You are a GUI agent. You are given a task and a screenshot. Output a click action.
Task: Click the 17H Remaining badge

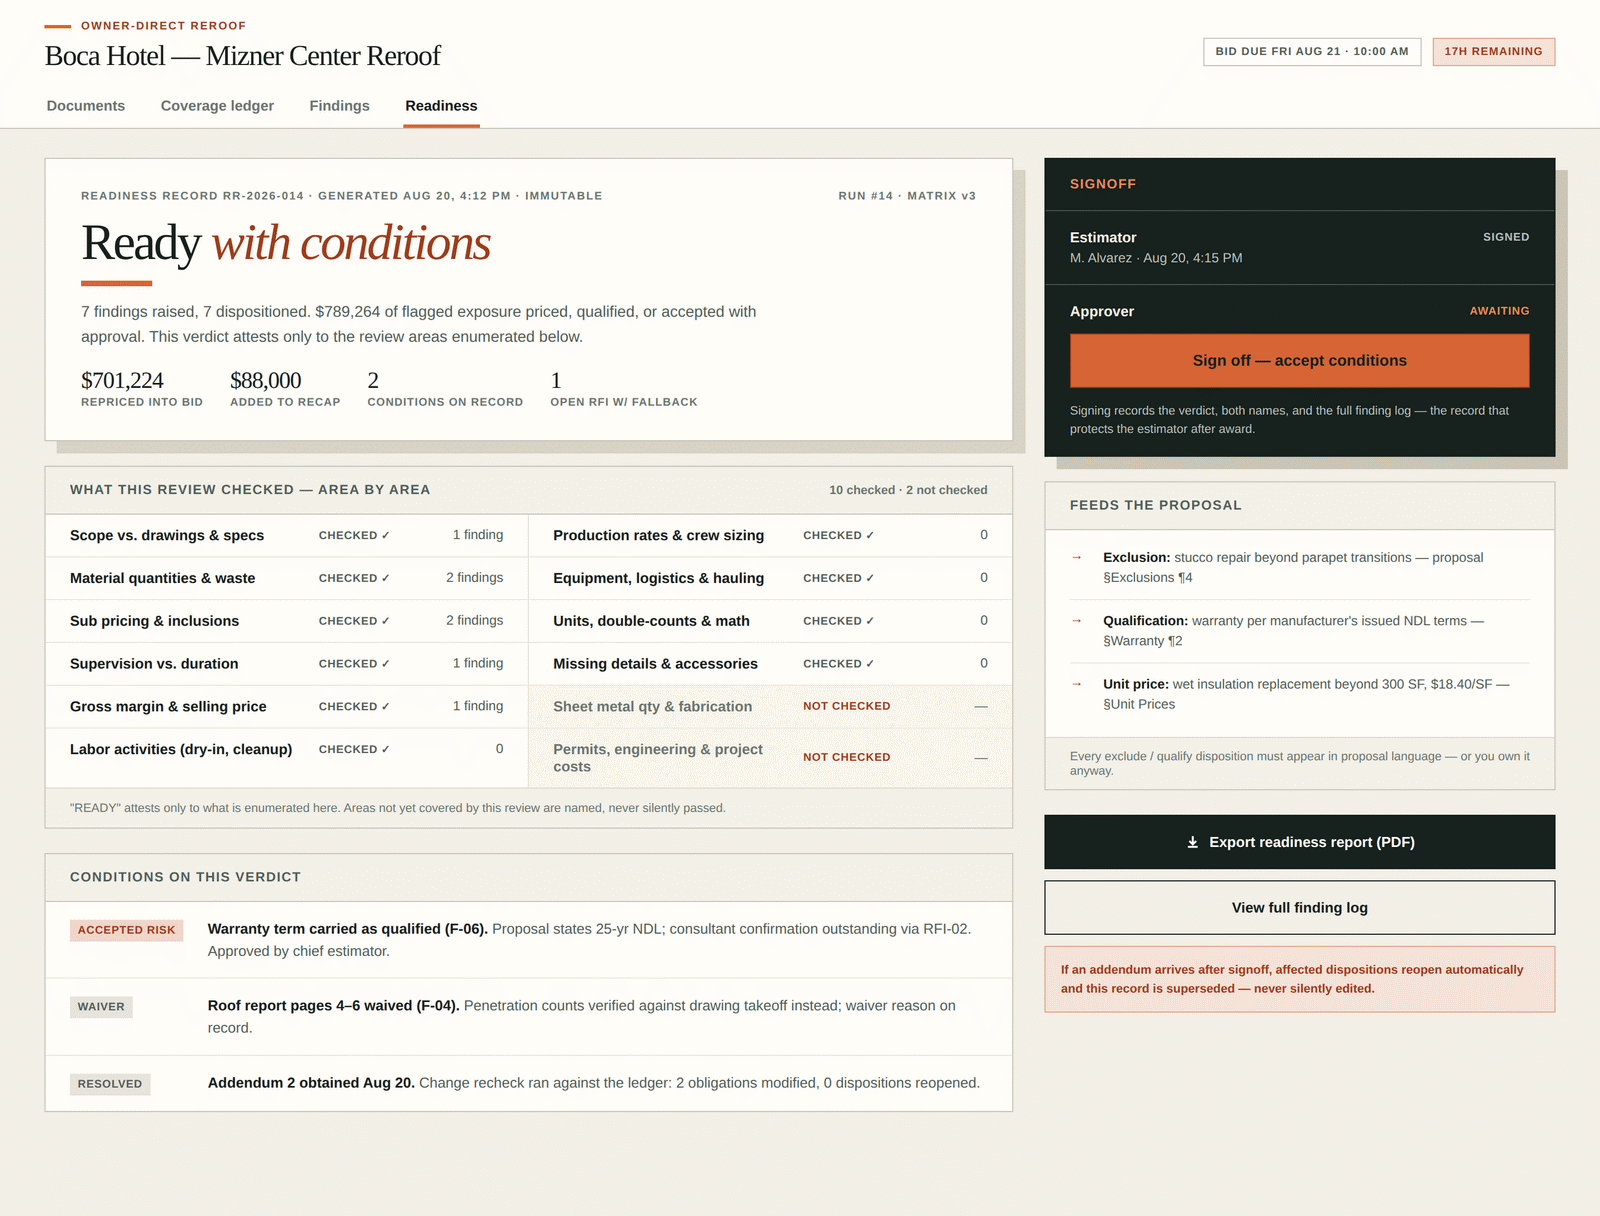(1493, 52)
